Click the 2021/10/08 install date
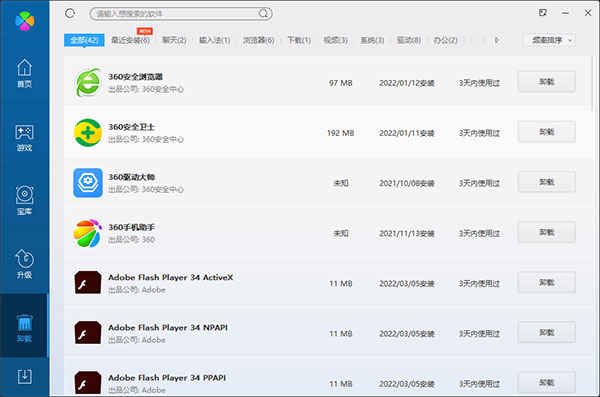The height and width of the screenshot is (397, 600). 406,183
